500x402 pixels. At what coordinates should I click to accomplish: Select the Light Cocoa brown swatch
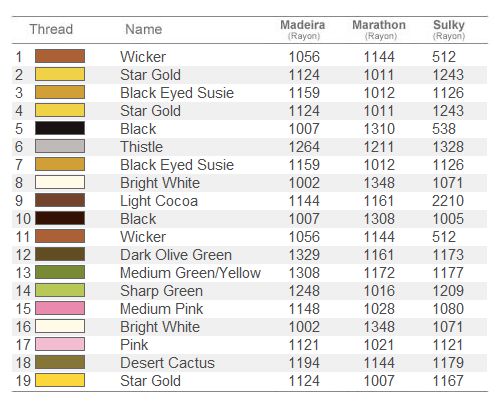click(60, 200)
